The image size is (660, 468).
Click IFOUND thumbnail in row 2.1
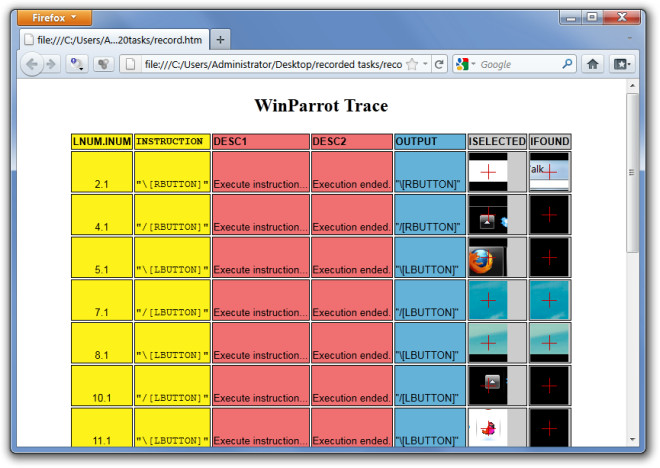549,172
